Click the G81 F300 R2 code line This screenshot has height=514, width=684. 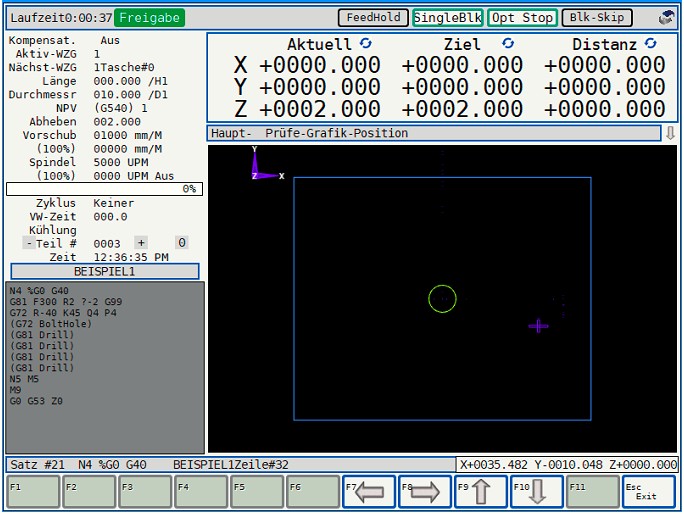click(66, 302)
